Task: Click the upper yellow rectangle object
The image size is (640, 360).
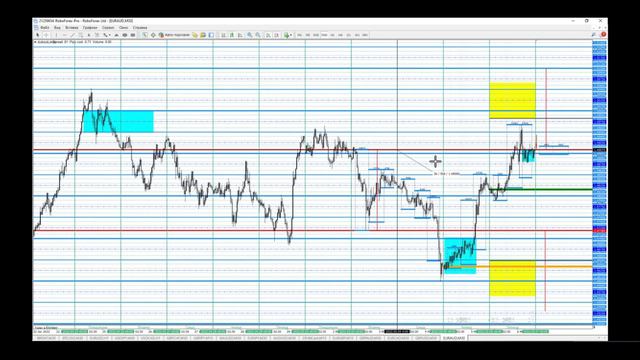Action: pos(512,100)
